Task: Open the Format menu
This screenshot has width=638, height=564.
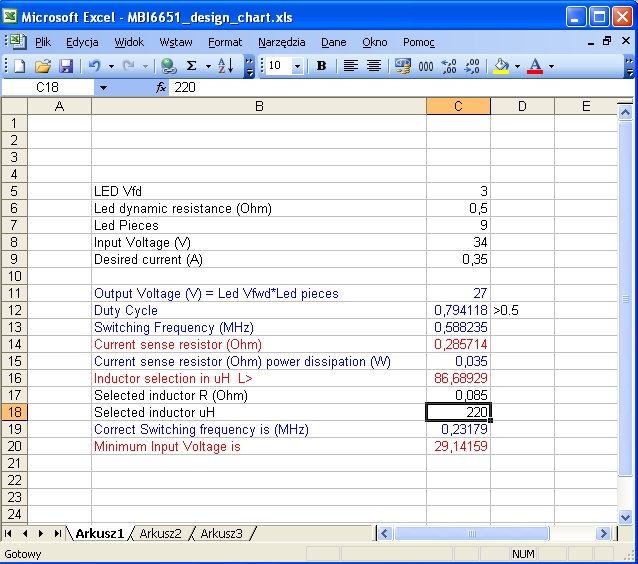Action: (x=225, y=42)
